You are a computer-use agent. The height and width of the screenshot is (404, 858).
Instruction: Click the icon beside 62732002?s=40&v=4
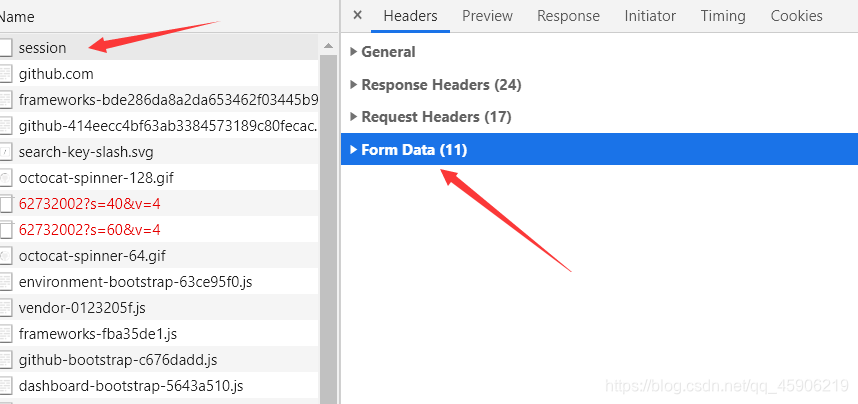coord(5,204)
